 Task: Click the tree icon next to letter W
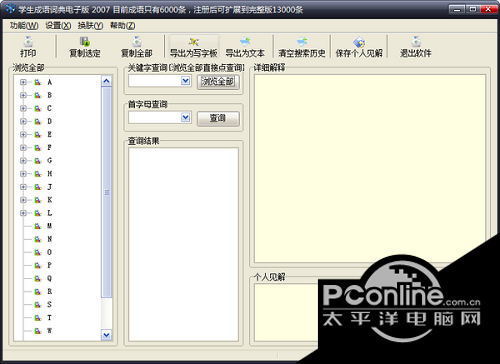point(38,331)
